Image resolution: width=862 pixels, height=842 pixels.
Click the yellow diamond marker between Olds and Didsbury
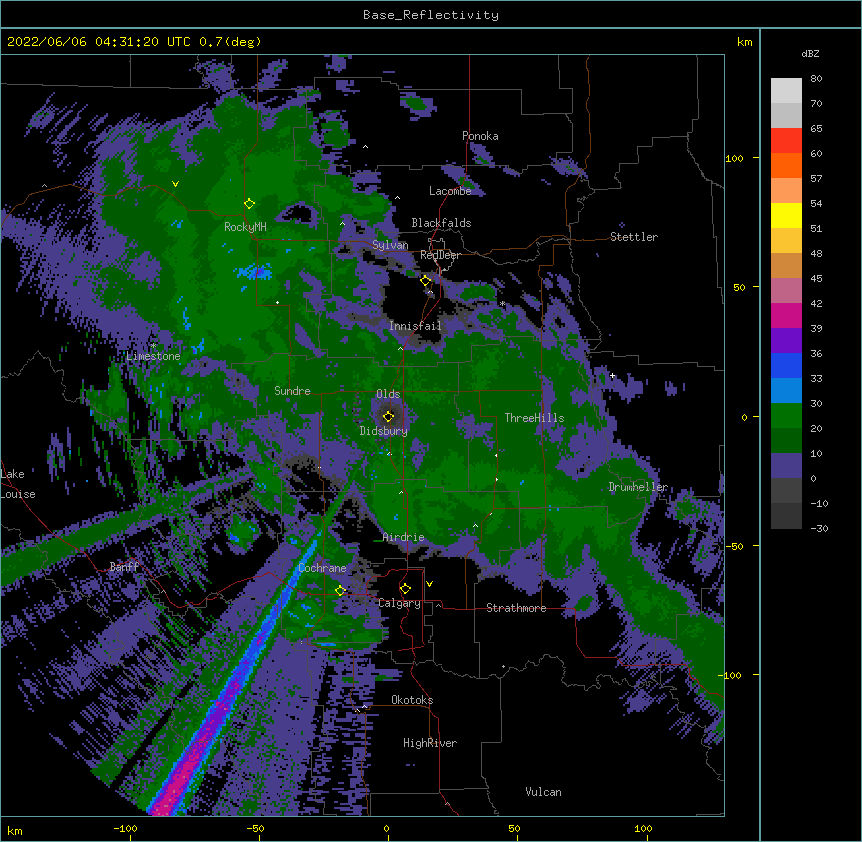[x=389, y=416]
